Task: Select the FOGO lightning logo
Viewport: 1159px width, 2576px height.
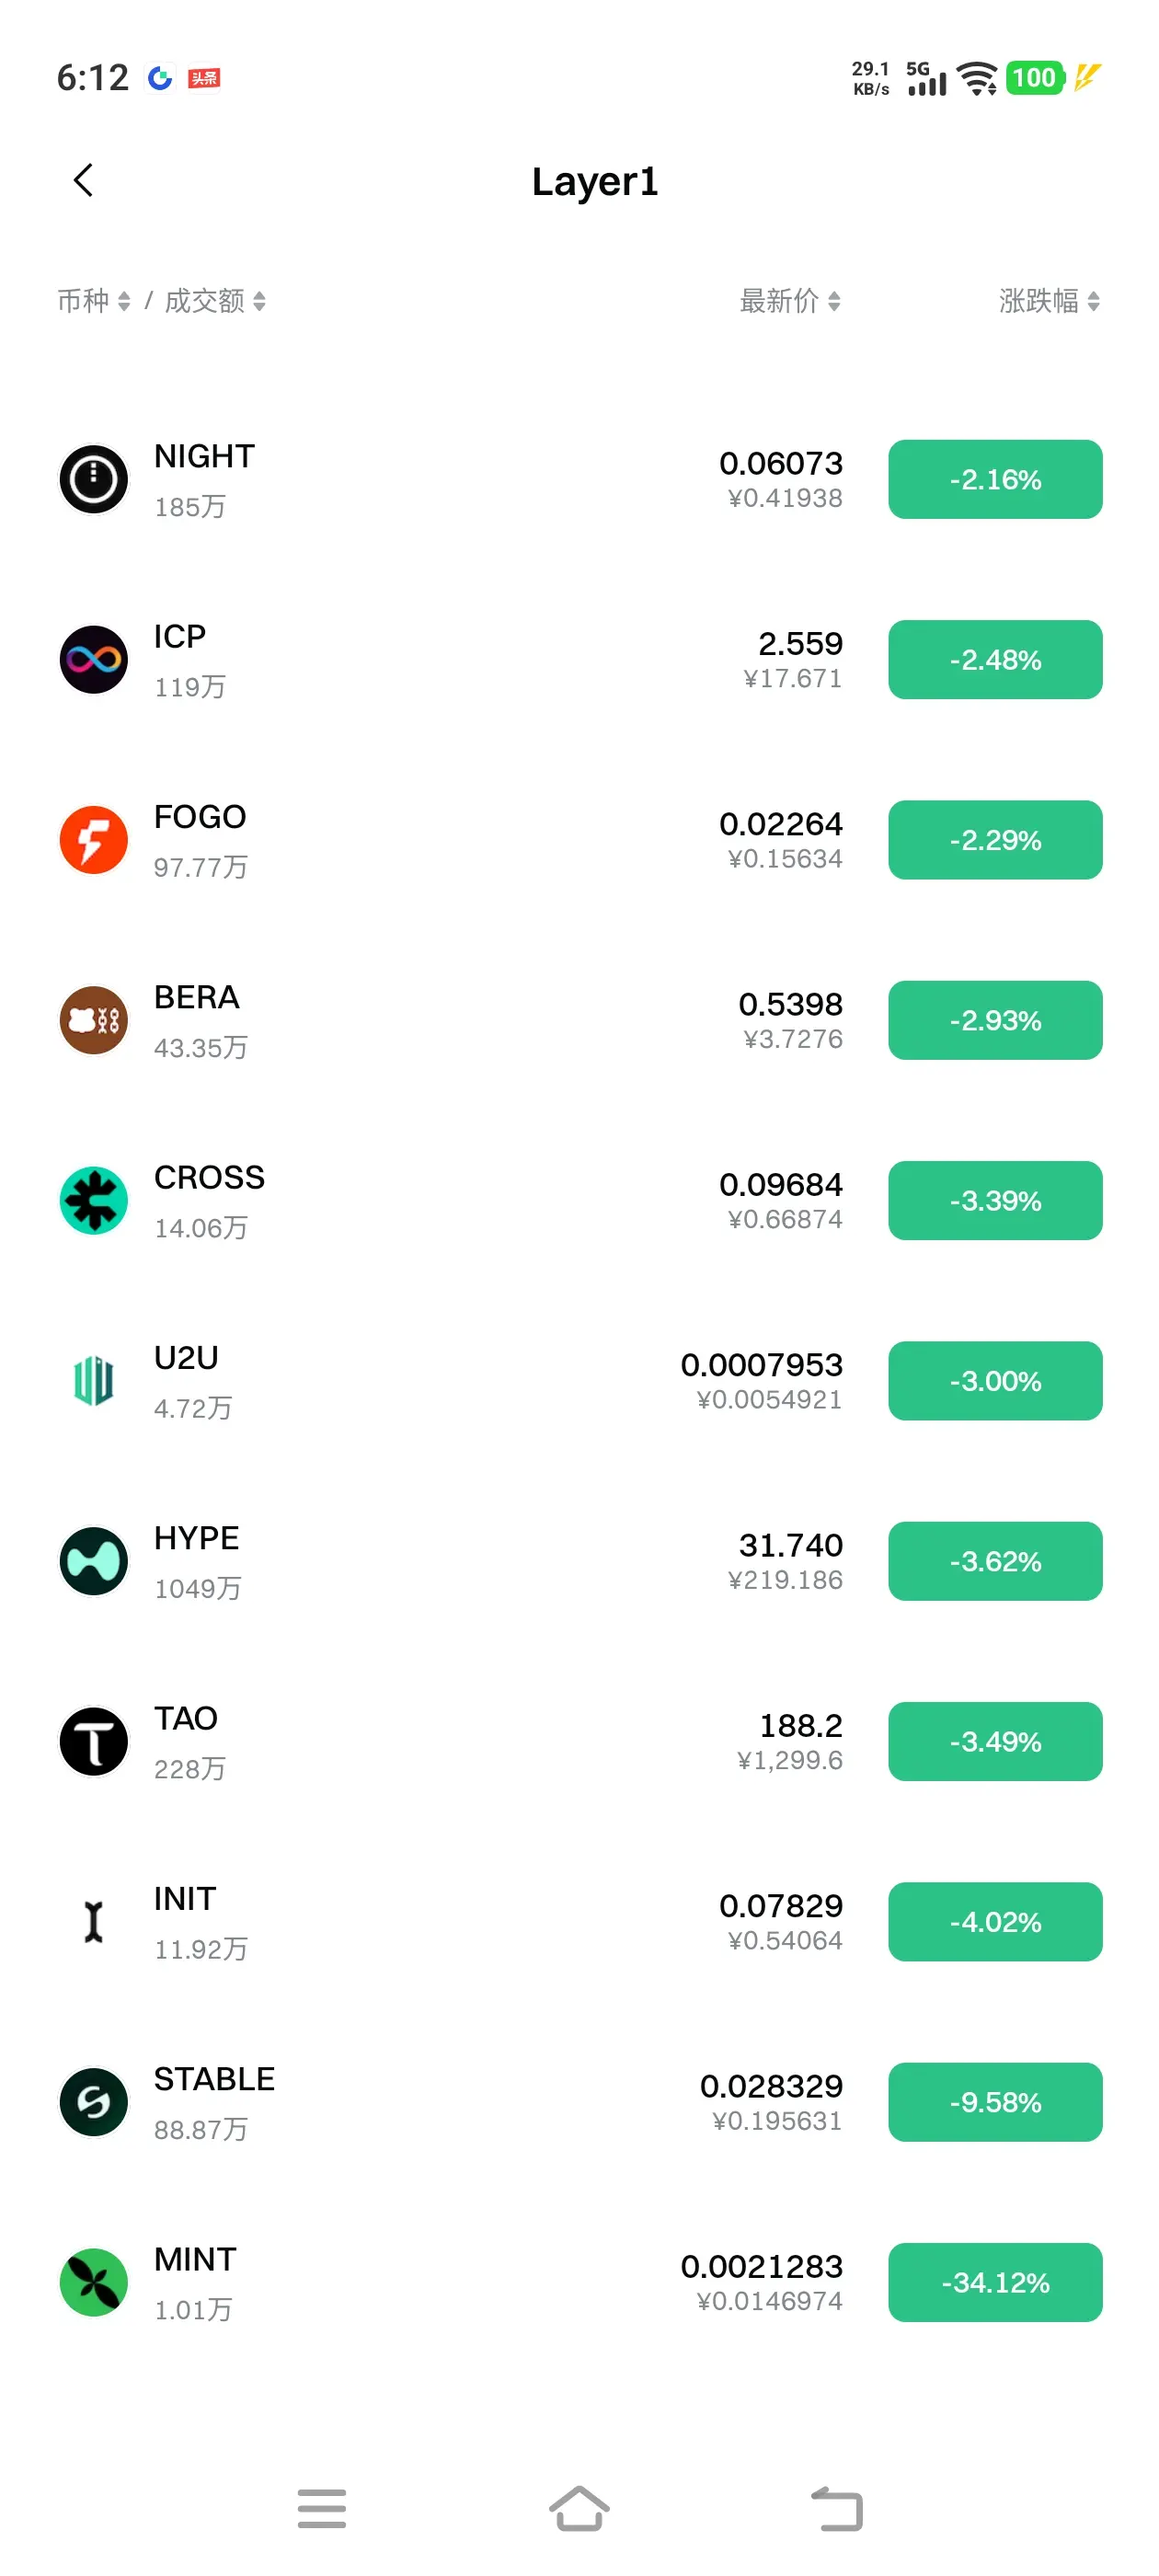Action: click(x=94, y=840)
